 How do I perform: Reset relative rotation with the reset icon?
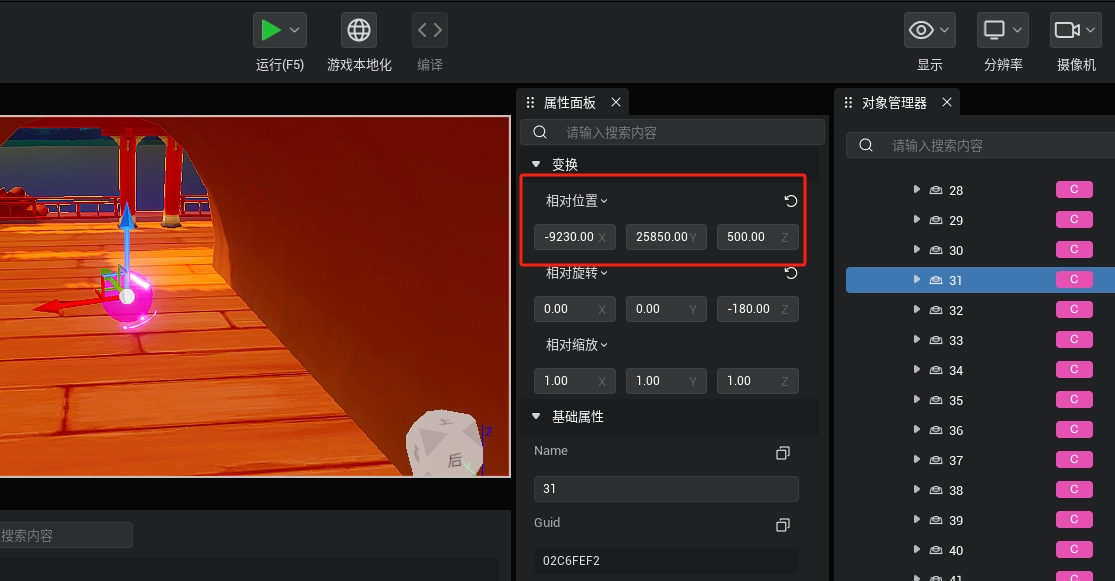(791, 273)
